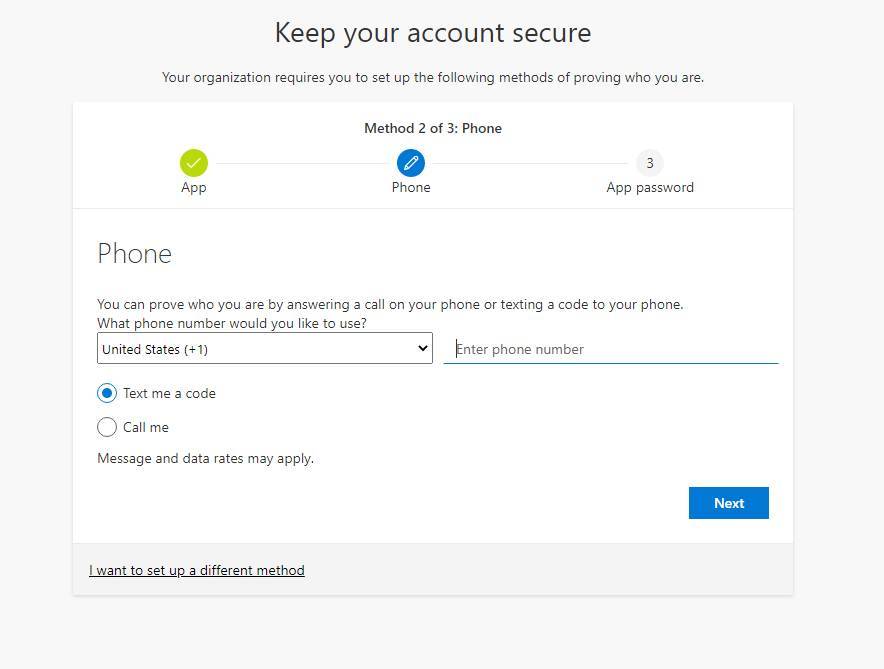884x669 pixels.
Task: Click the green checkmark App step icon
Action: [x=193, y=163]
